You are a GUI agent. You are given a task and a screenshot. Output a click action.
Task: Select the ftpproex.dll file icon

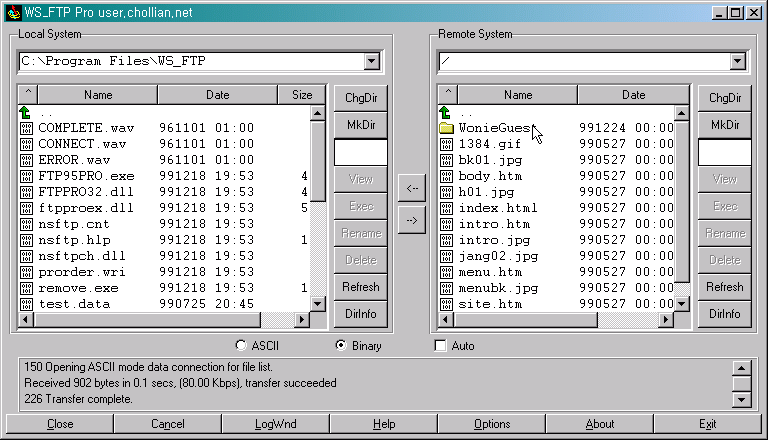click(x=26, y=208)
